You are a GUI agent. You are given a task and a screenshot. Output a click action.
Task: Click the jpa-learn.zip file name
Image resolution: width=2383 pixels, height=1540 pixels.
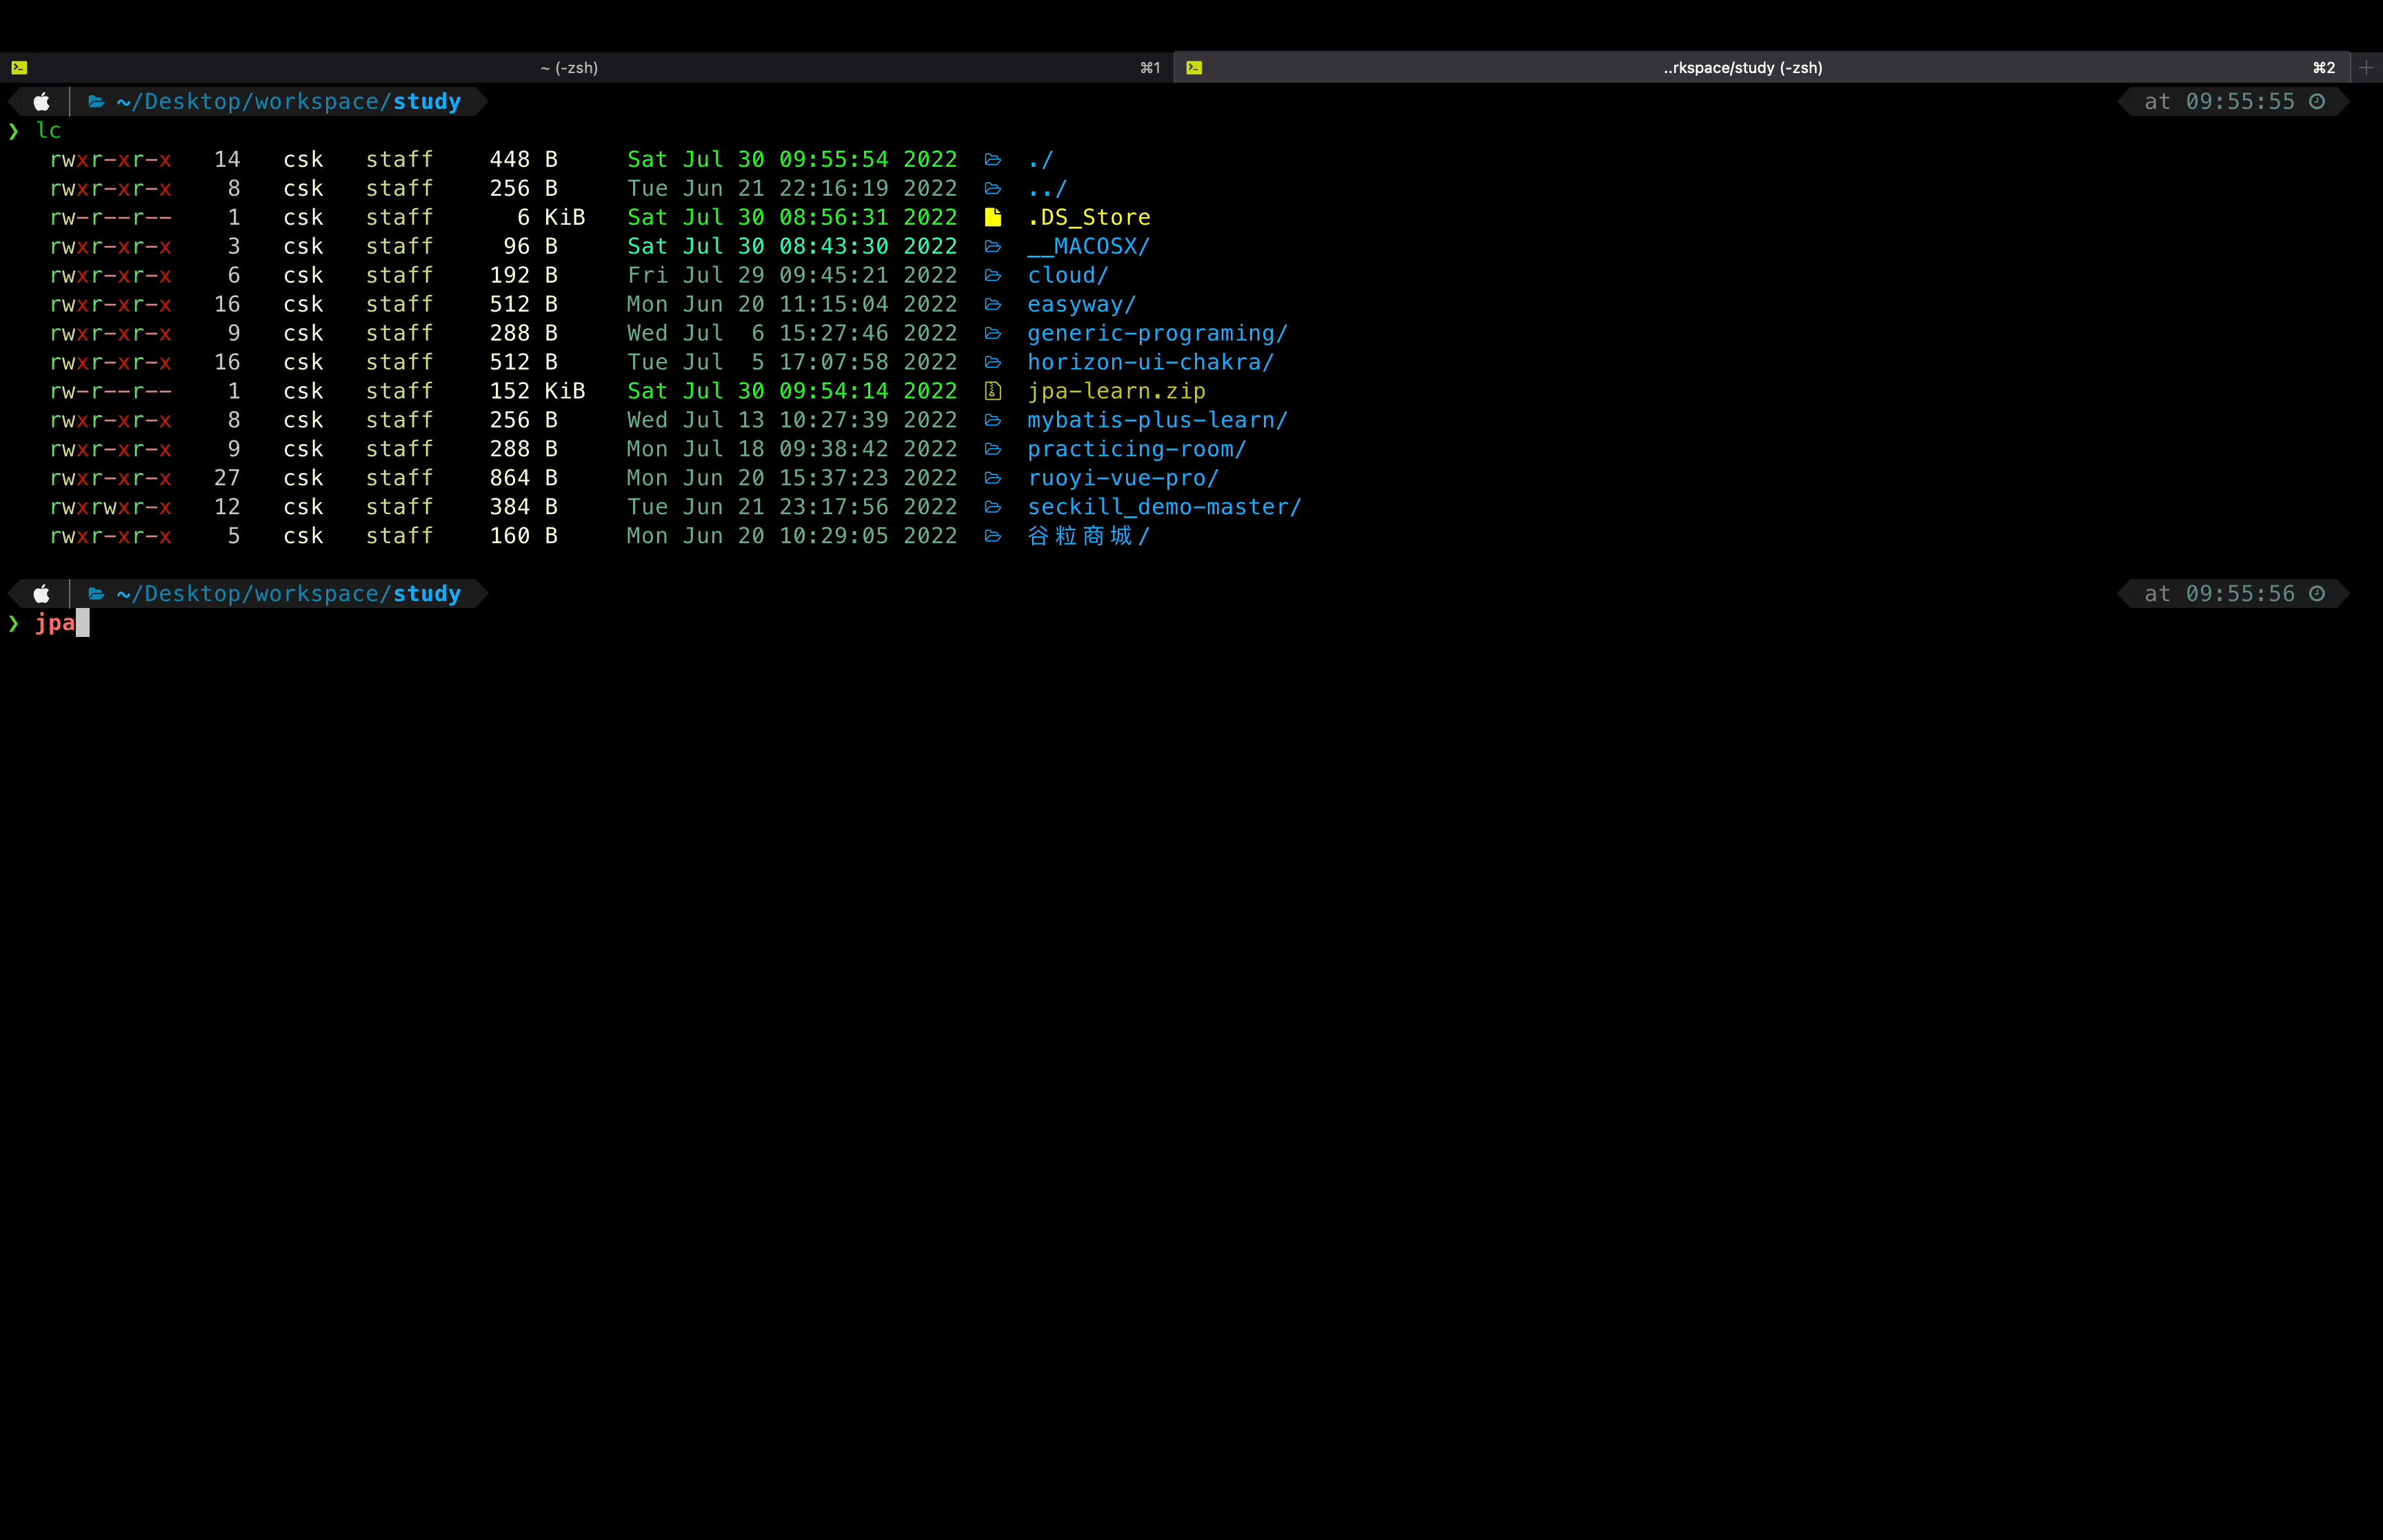pyautogui.click(x=1116, y=391)
